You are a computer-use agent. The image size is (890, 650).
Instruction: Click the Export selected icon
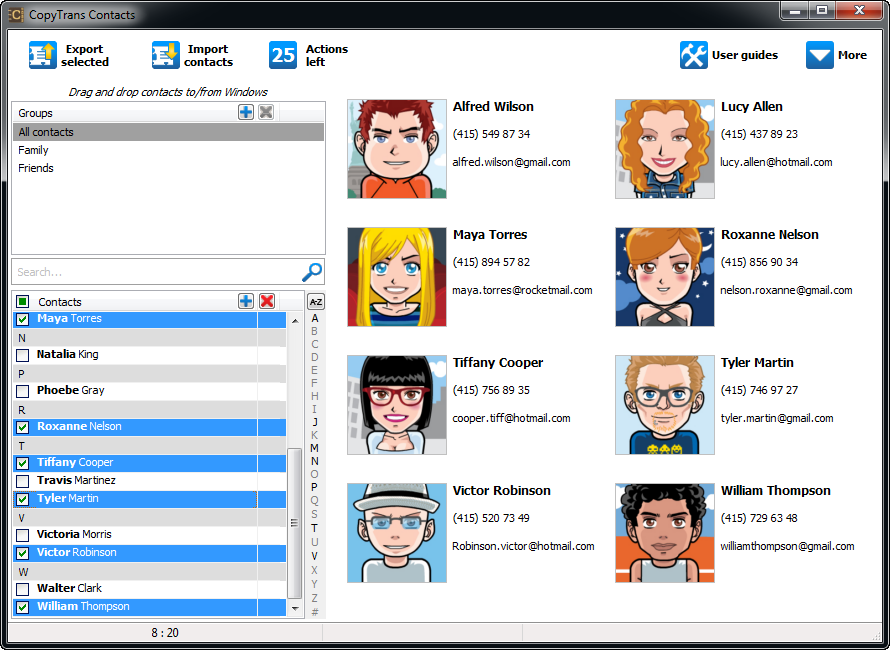pos(43,55)
